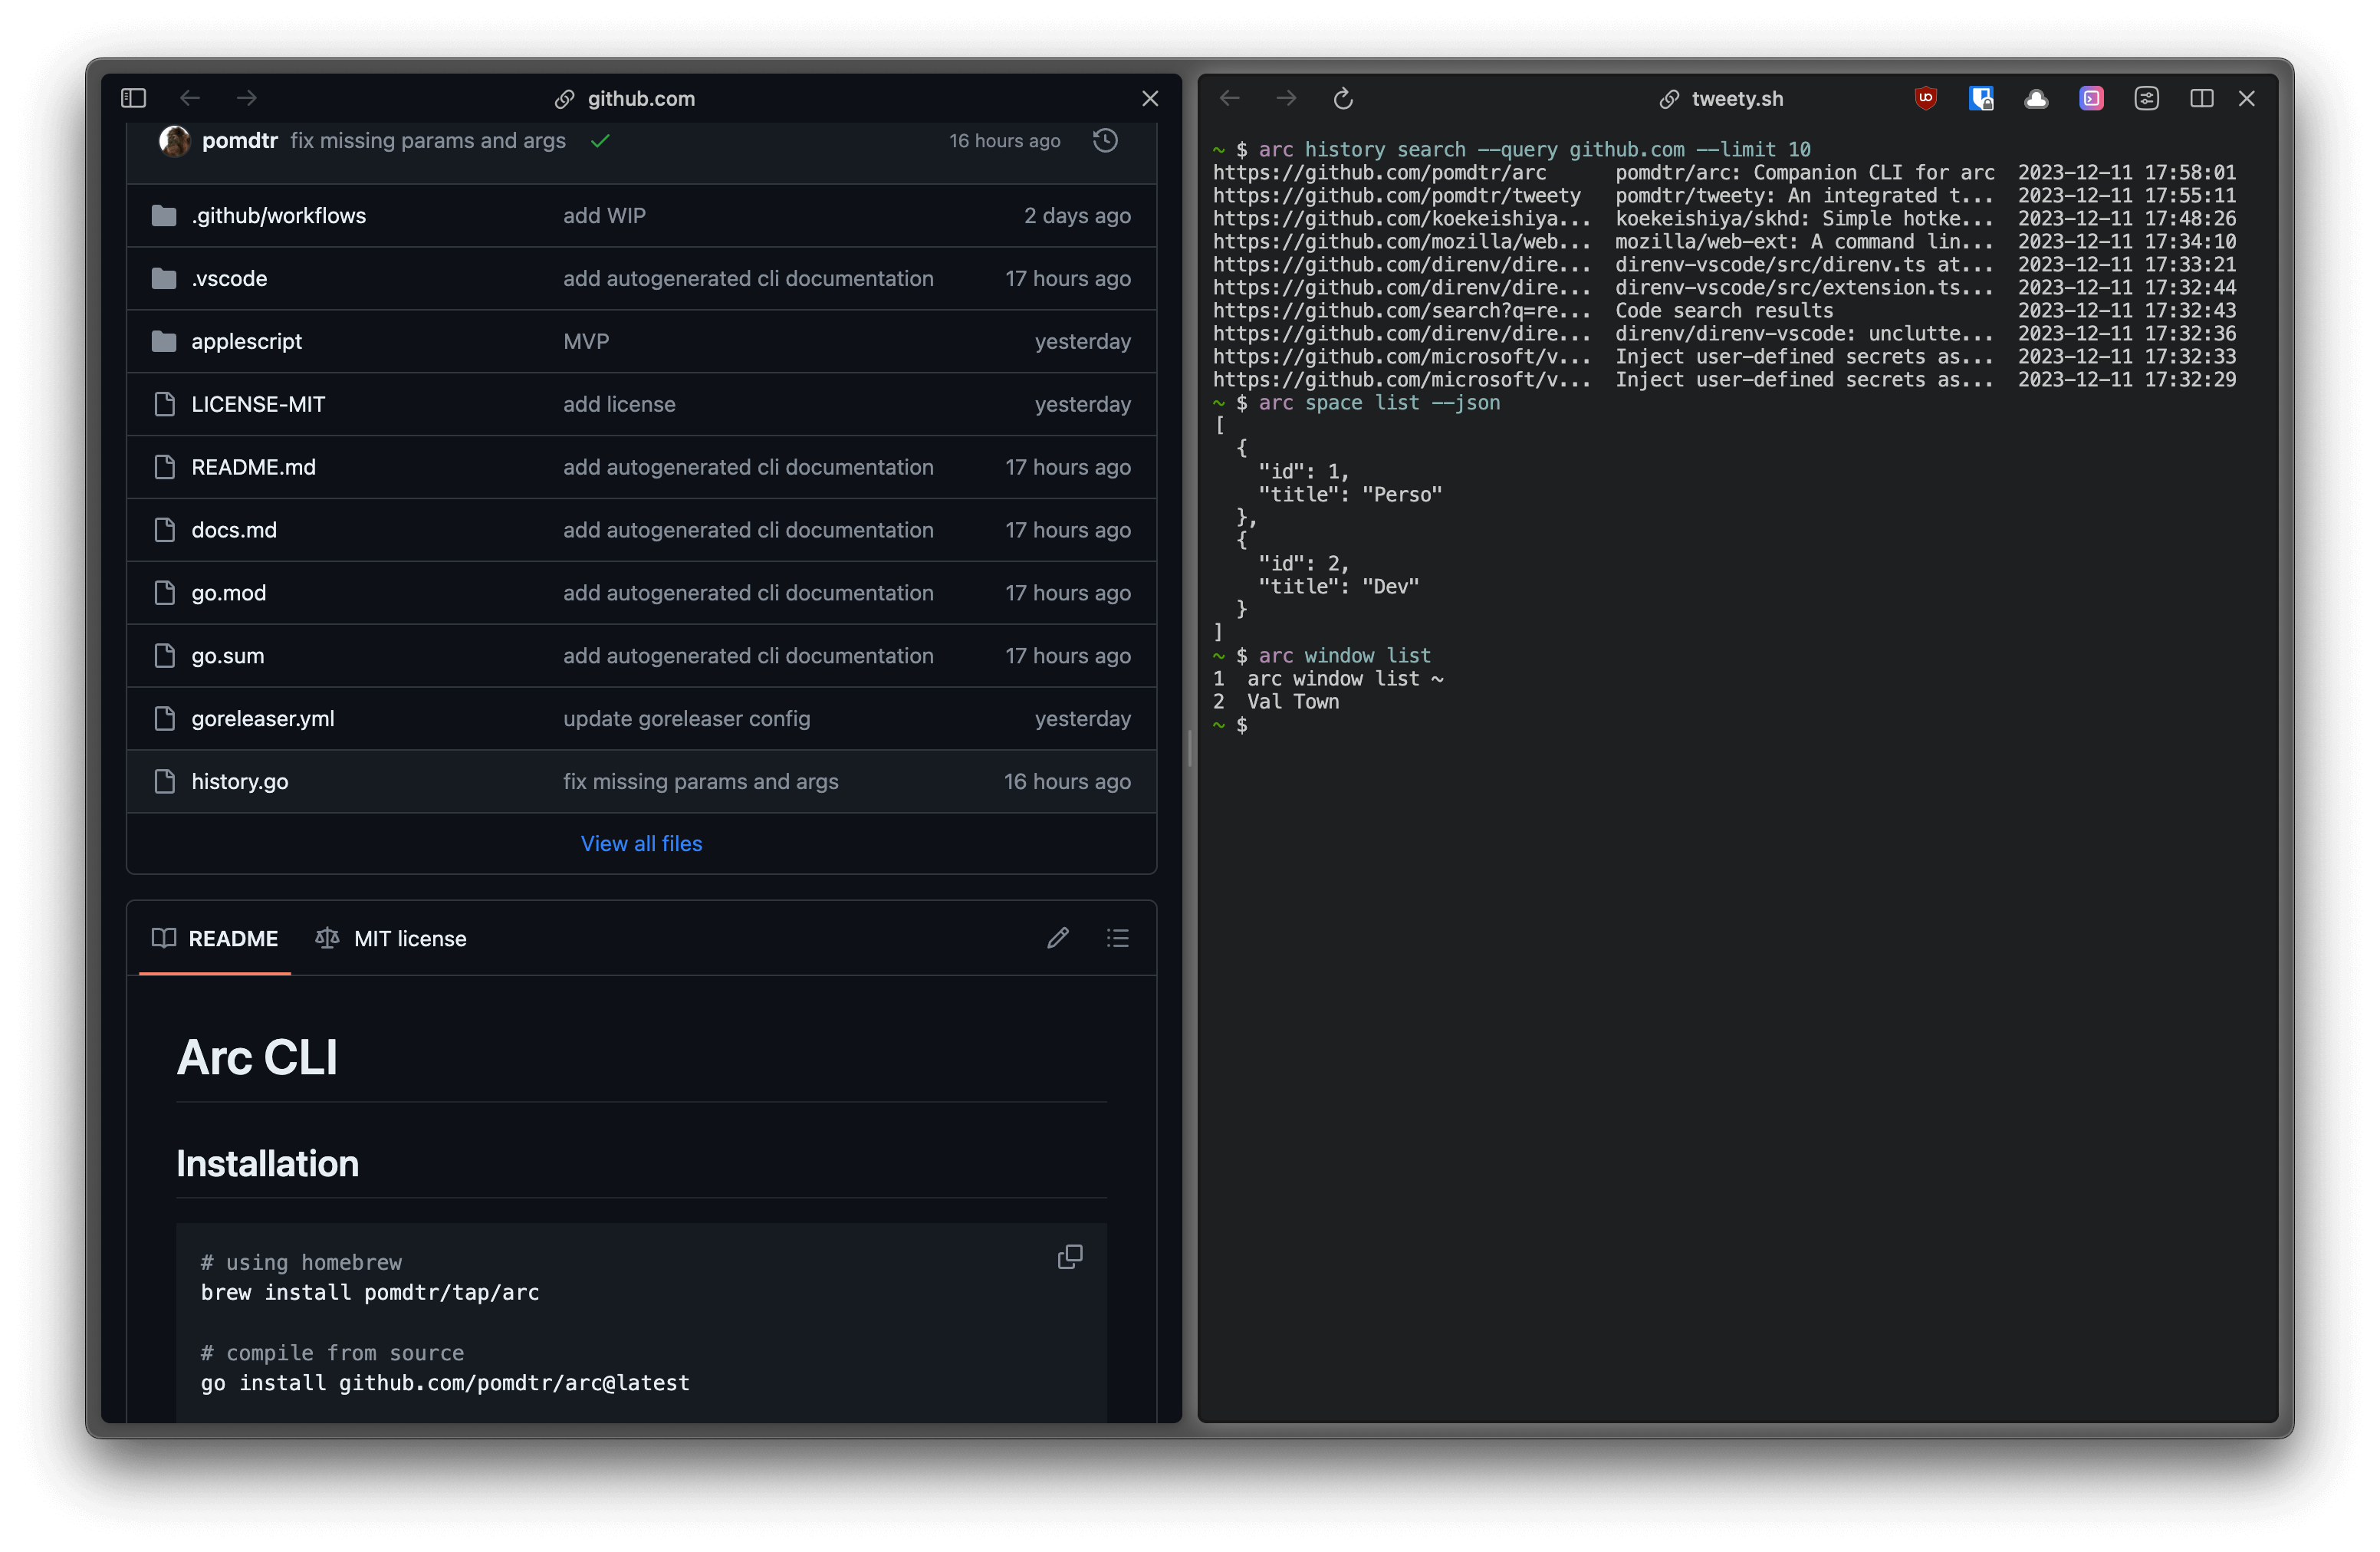Image resolution: width=2380 pixels, height=1552 pixels.
Task: Click '"title": "Perso"' in terminal output
Action: [1350, 494]
